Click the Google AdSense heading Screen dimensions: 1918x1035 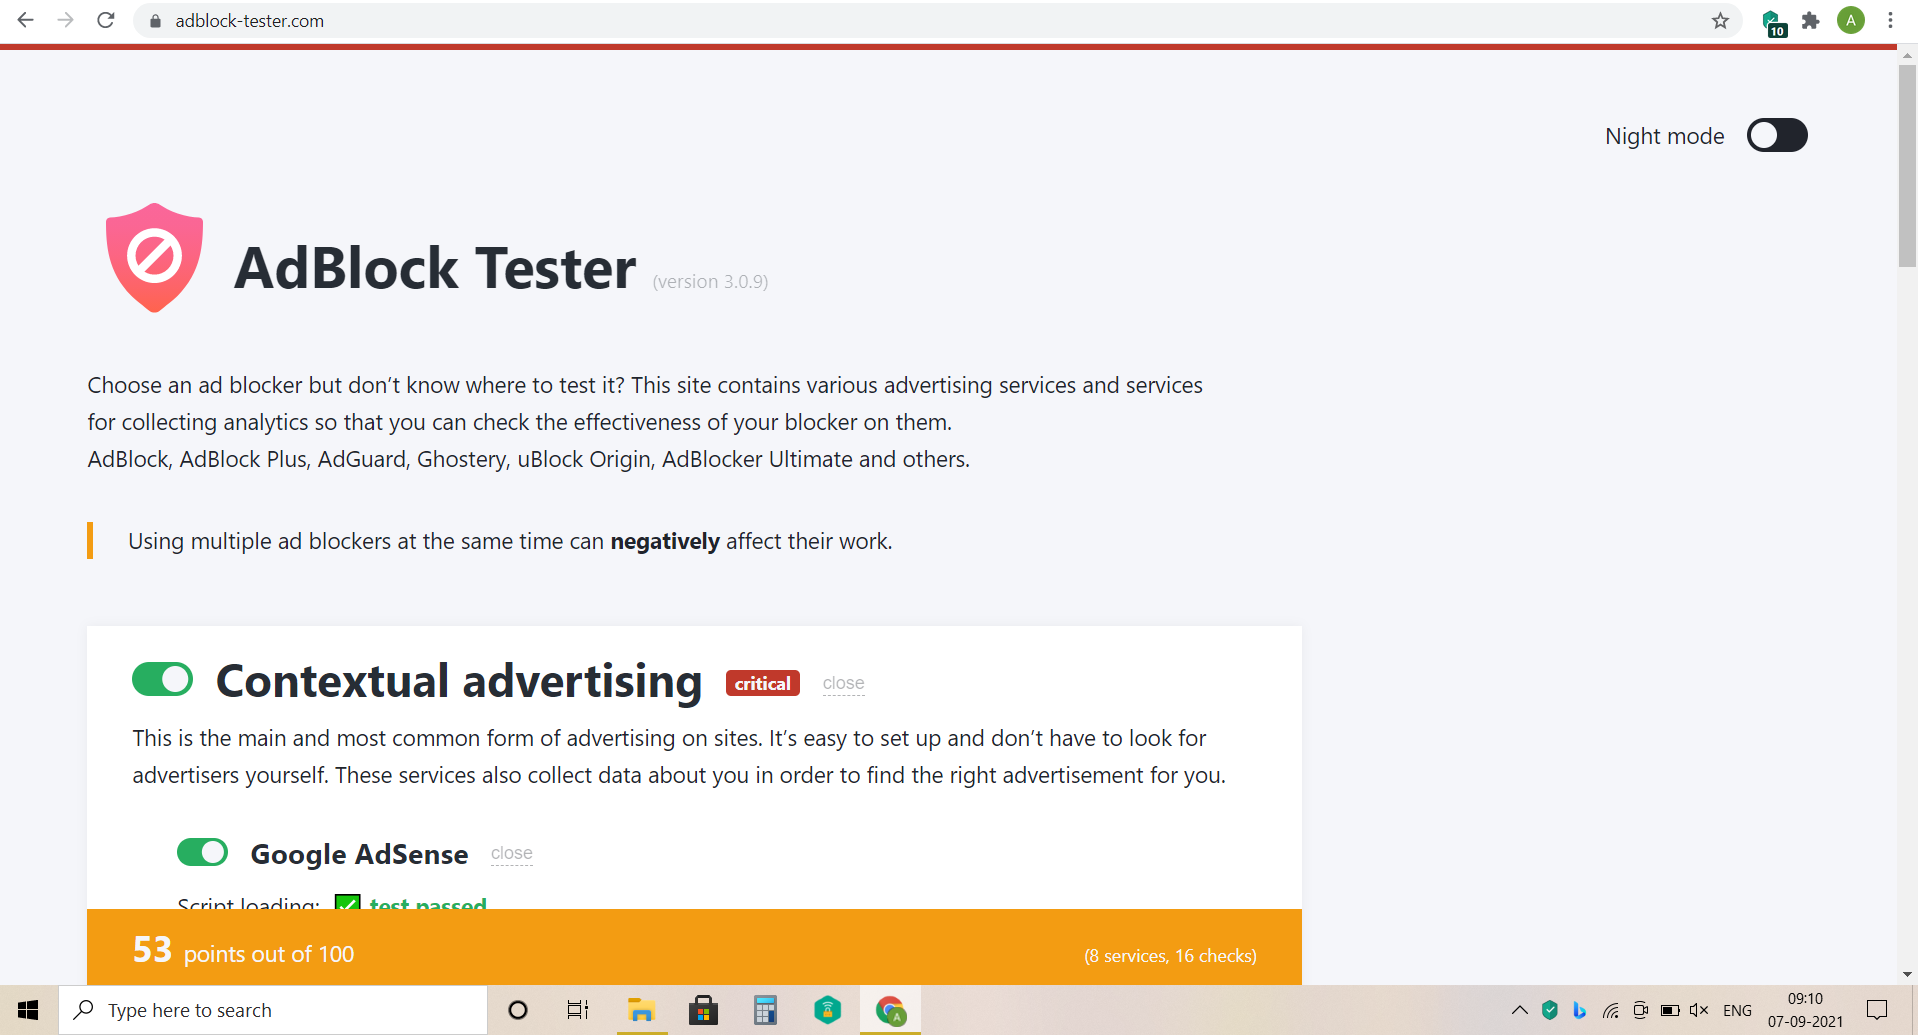click(x=359, y=854)
